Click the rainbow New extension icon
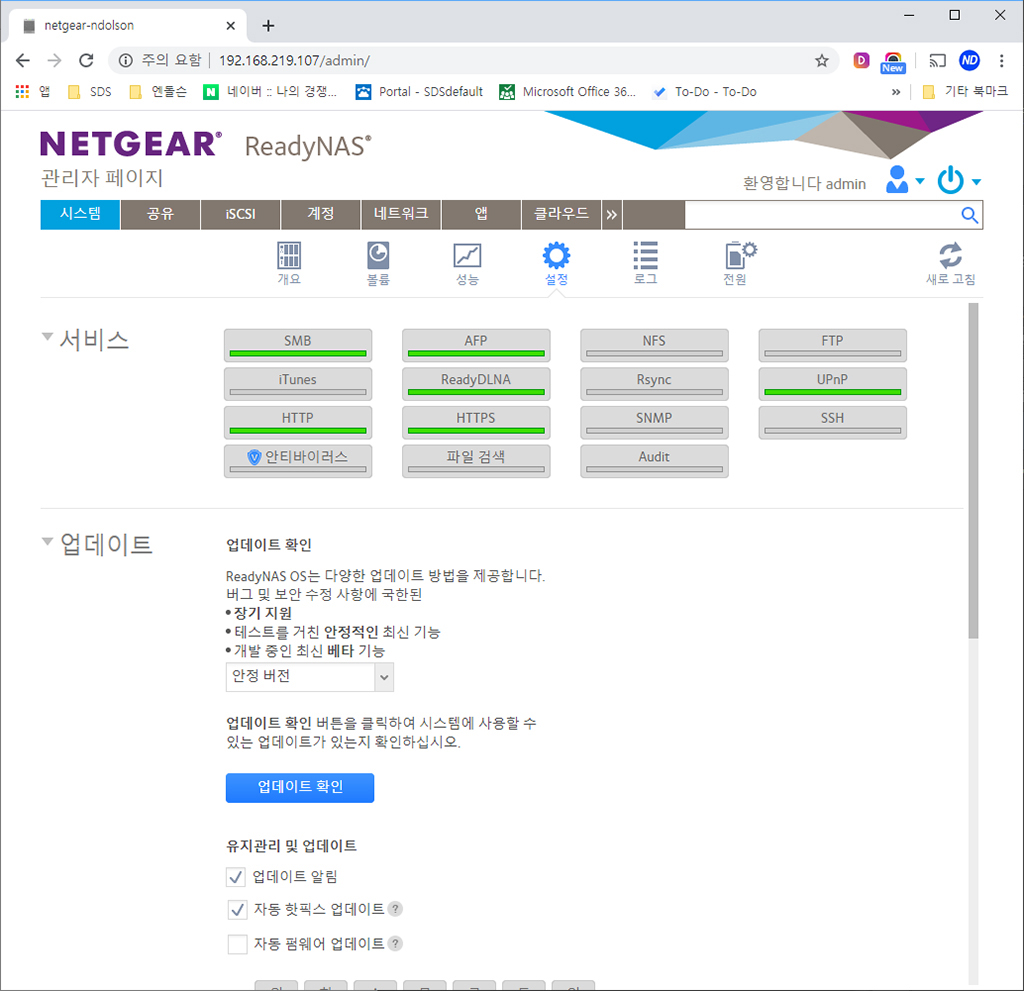The image size is (1024, 991). click(x=893, y=62)
